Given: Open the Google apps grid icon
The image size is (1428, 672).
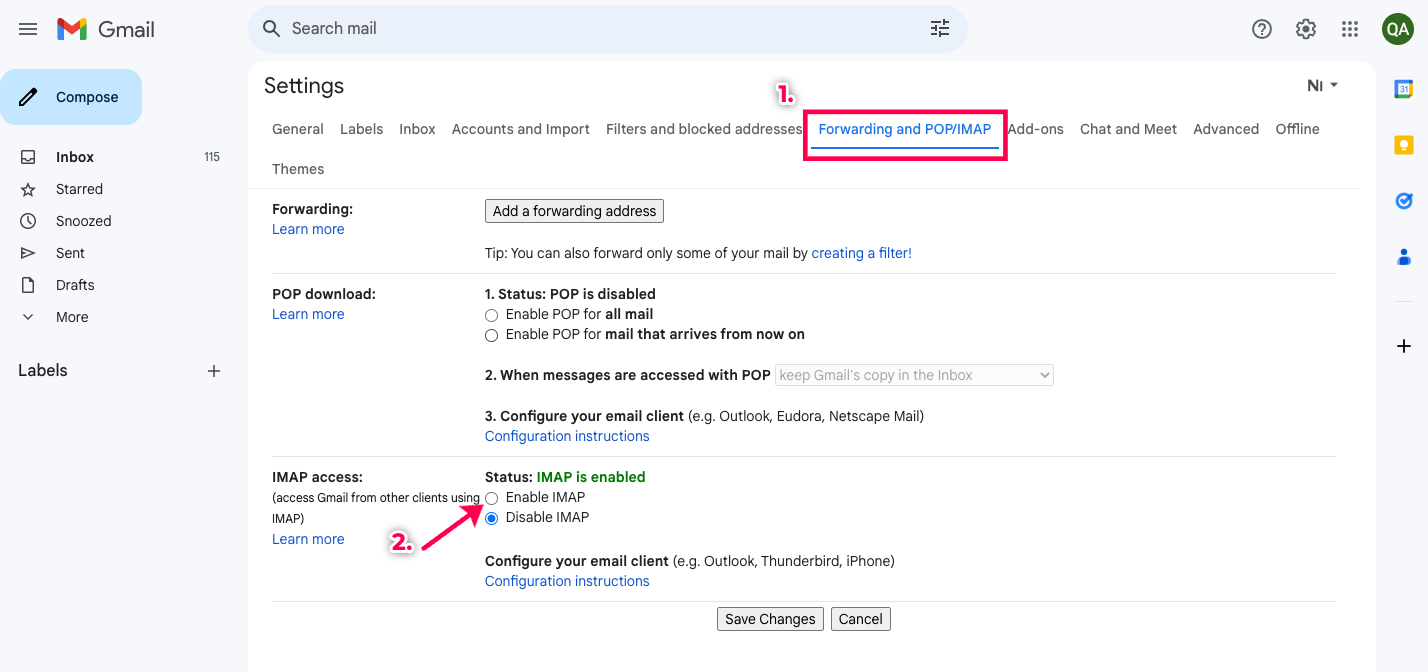Looking at the screenshot, I should point(1350,29).
